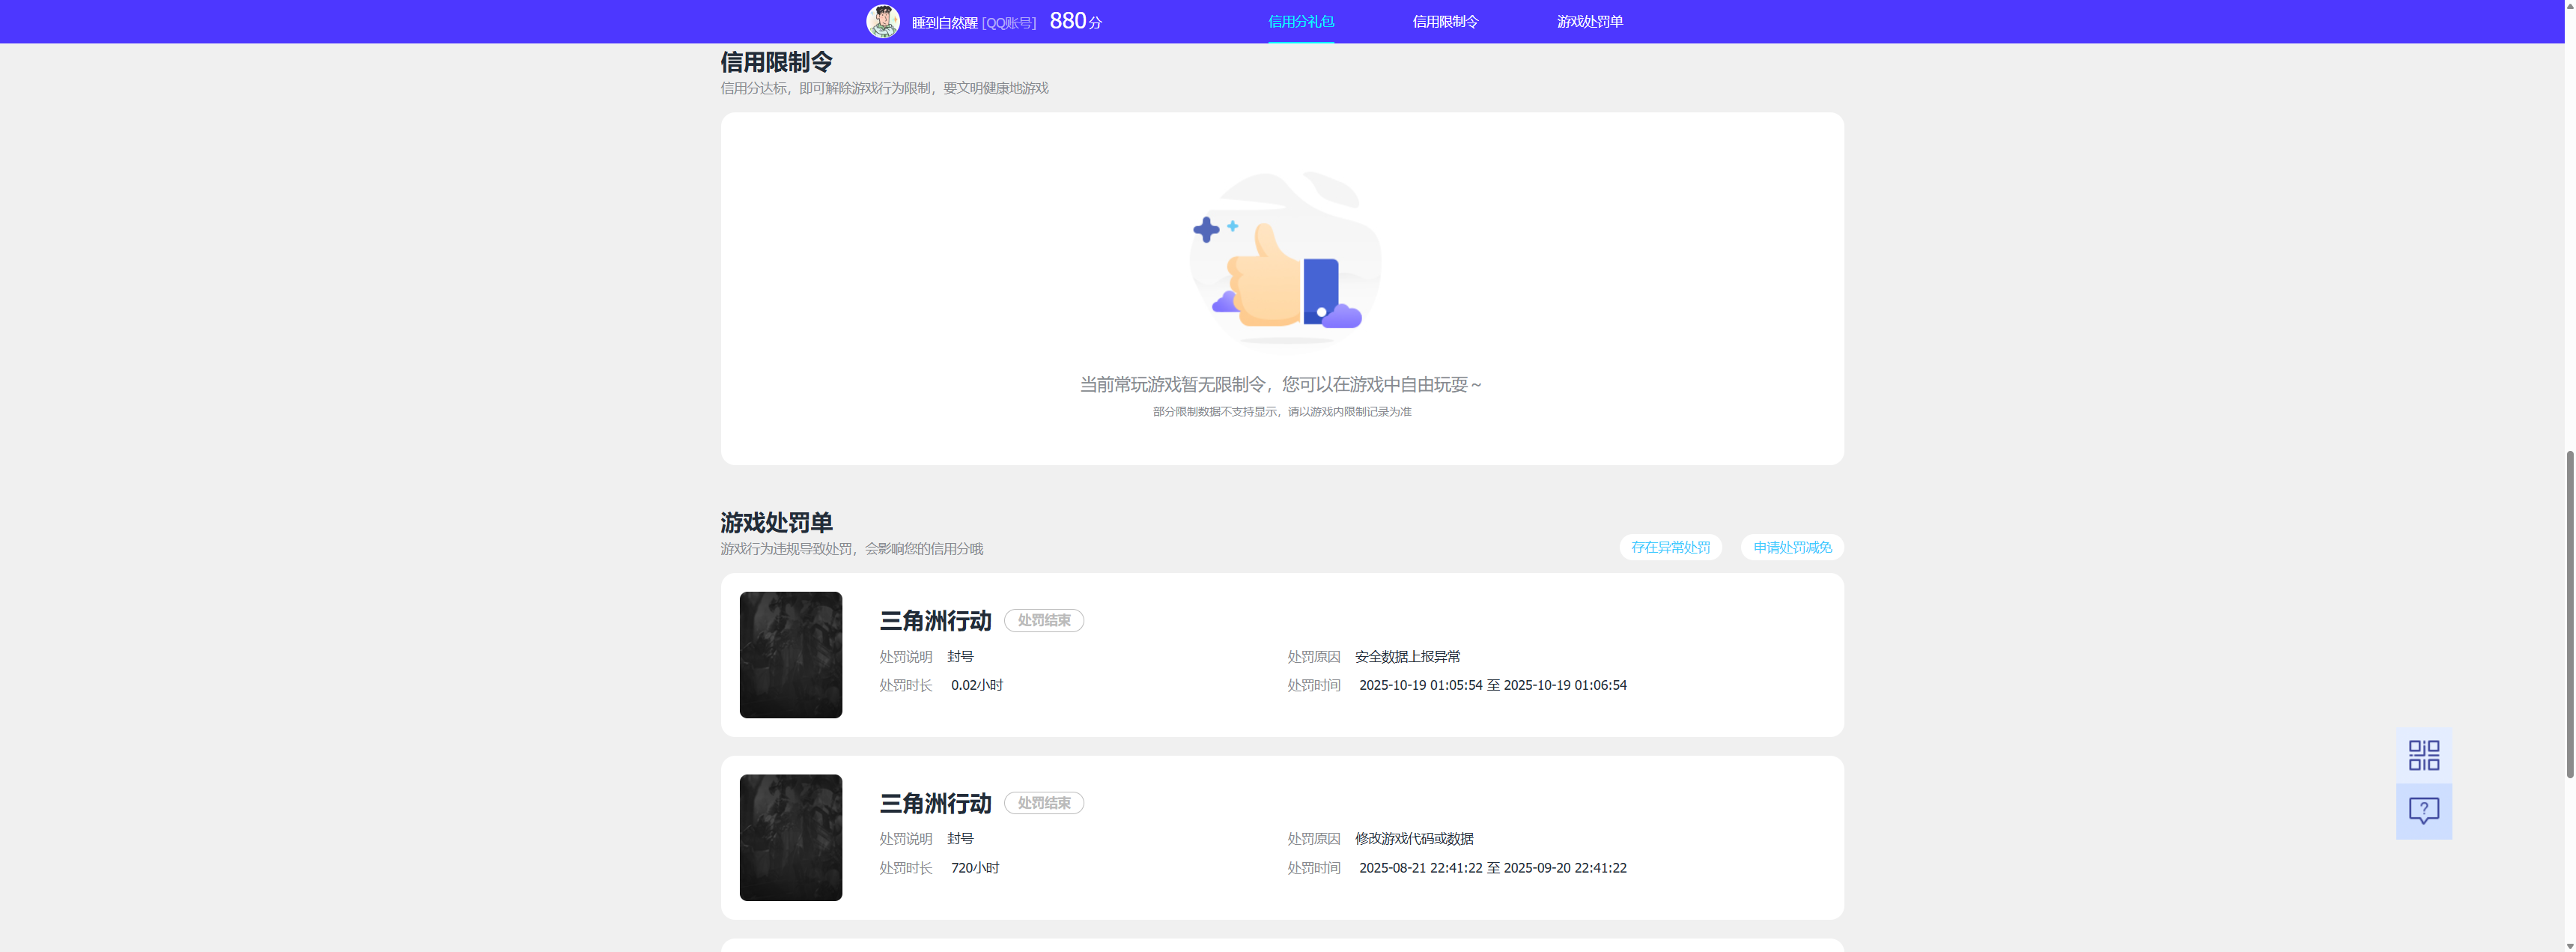Click the 信用限制令 section heading
The height and width of the screenshot is (952, 2576).
point(776,62)
